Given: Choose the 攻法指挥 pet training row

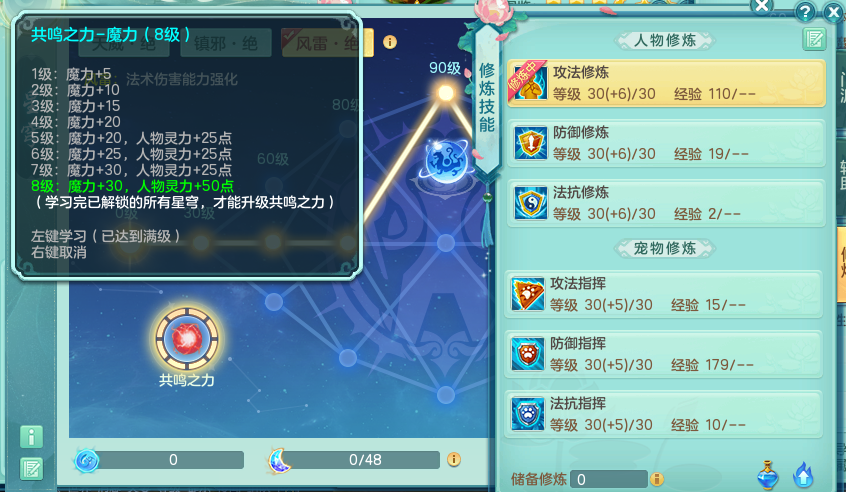Looking at the screenshot, I should point(664,294).
